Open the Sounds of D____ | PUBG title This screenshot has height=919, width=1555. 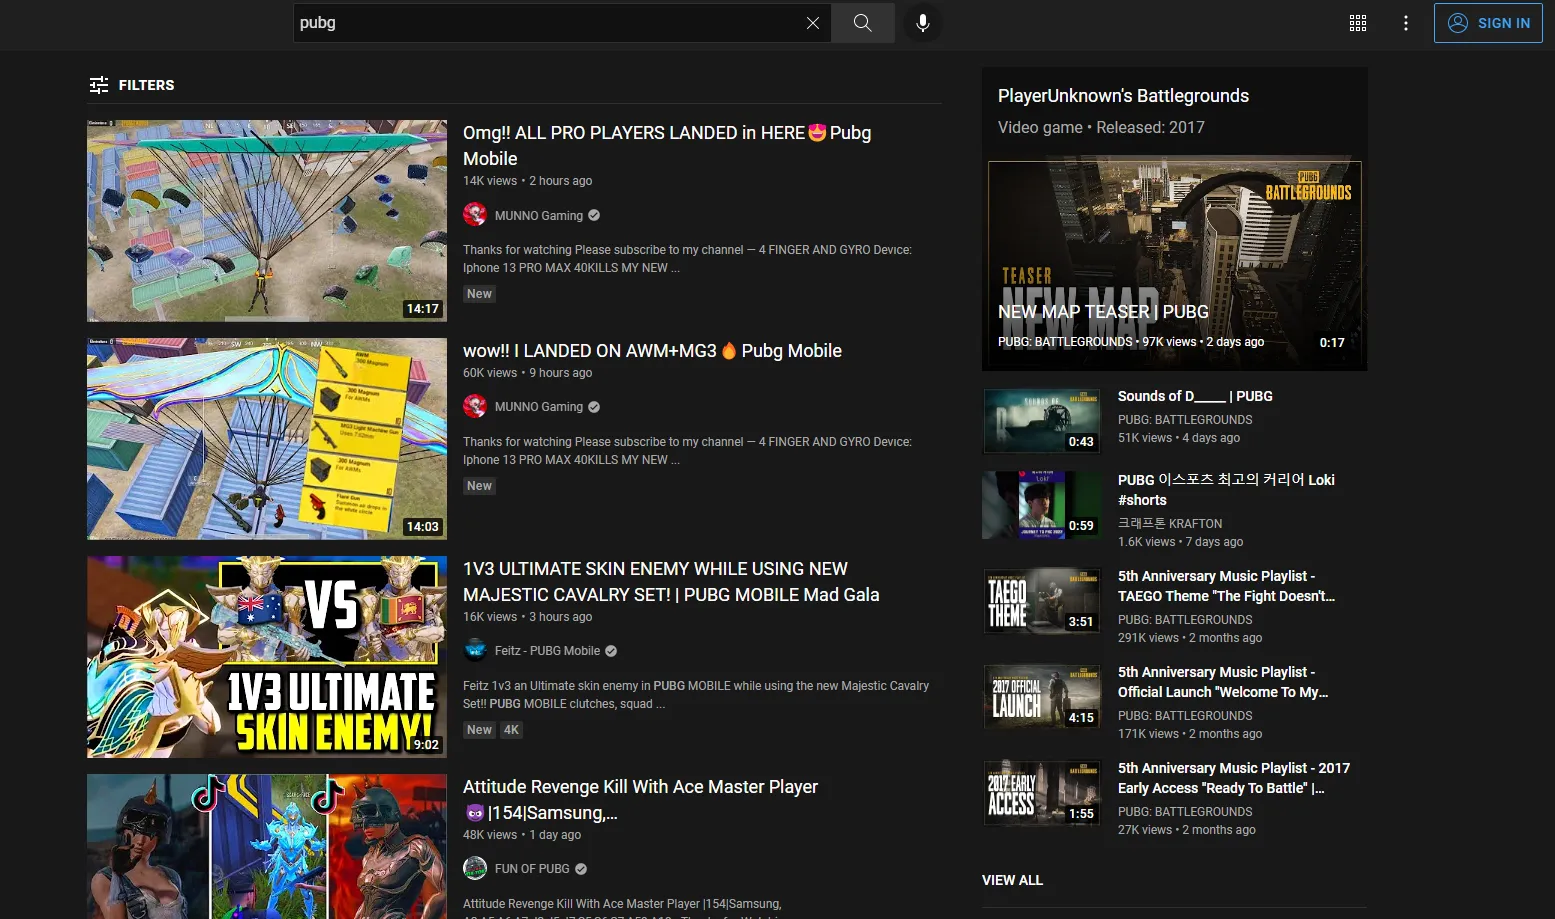(1195, 396)
